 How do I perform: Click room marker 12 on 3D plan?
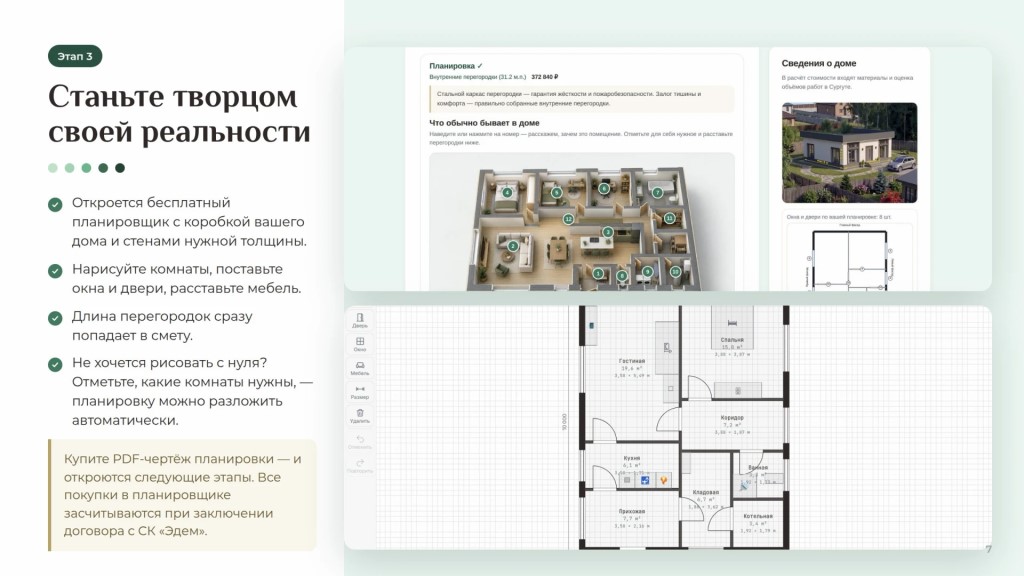pyautogui.click(x=568, y=219)
